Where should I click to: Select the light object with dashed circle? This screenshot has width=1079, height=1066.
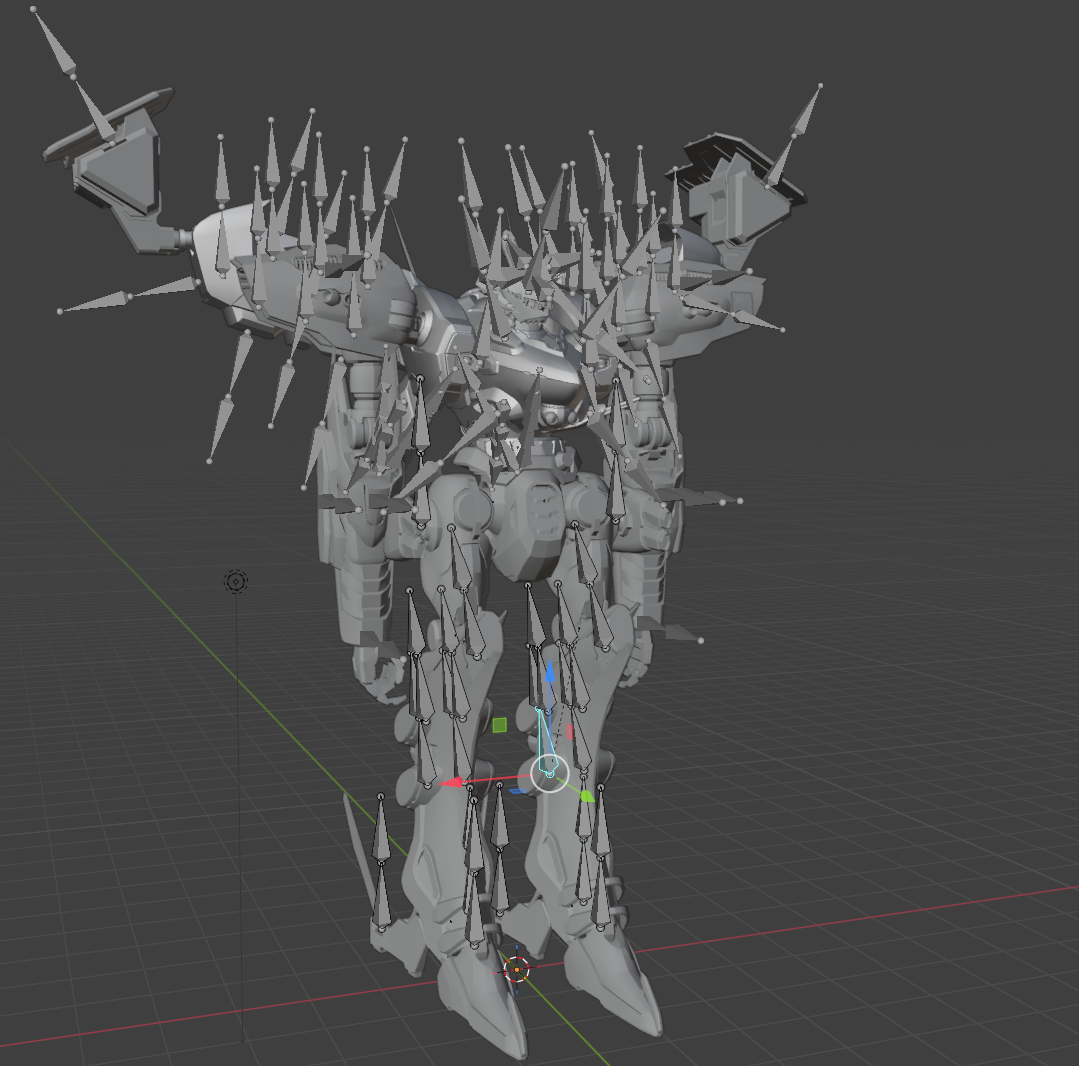click(x=236, y=582)
